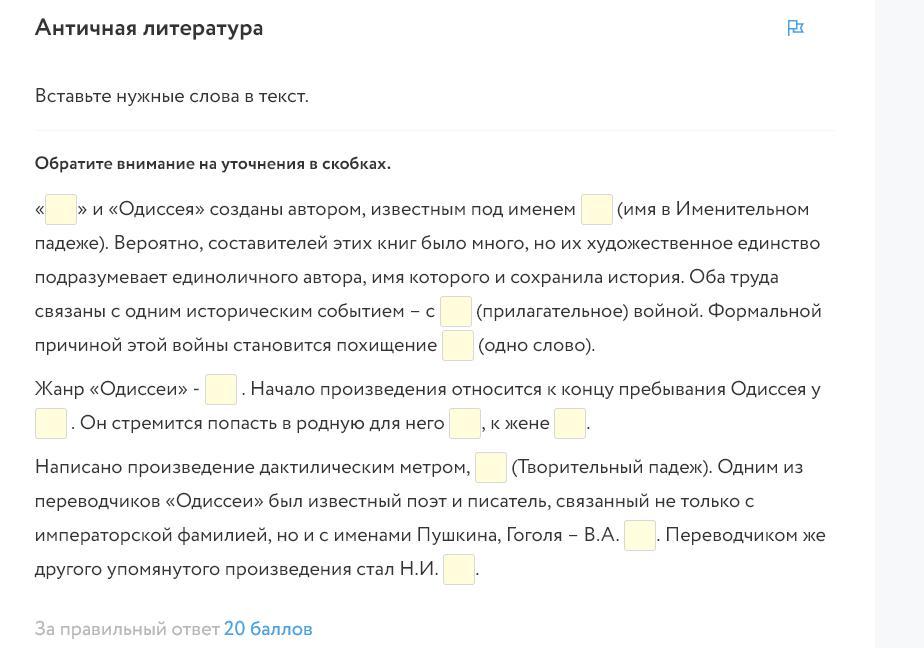
Task: Click the «За правильный ответ» label
Action: (127, 629)
